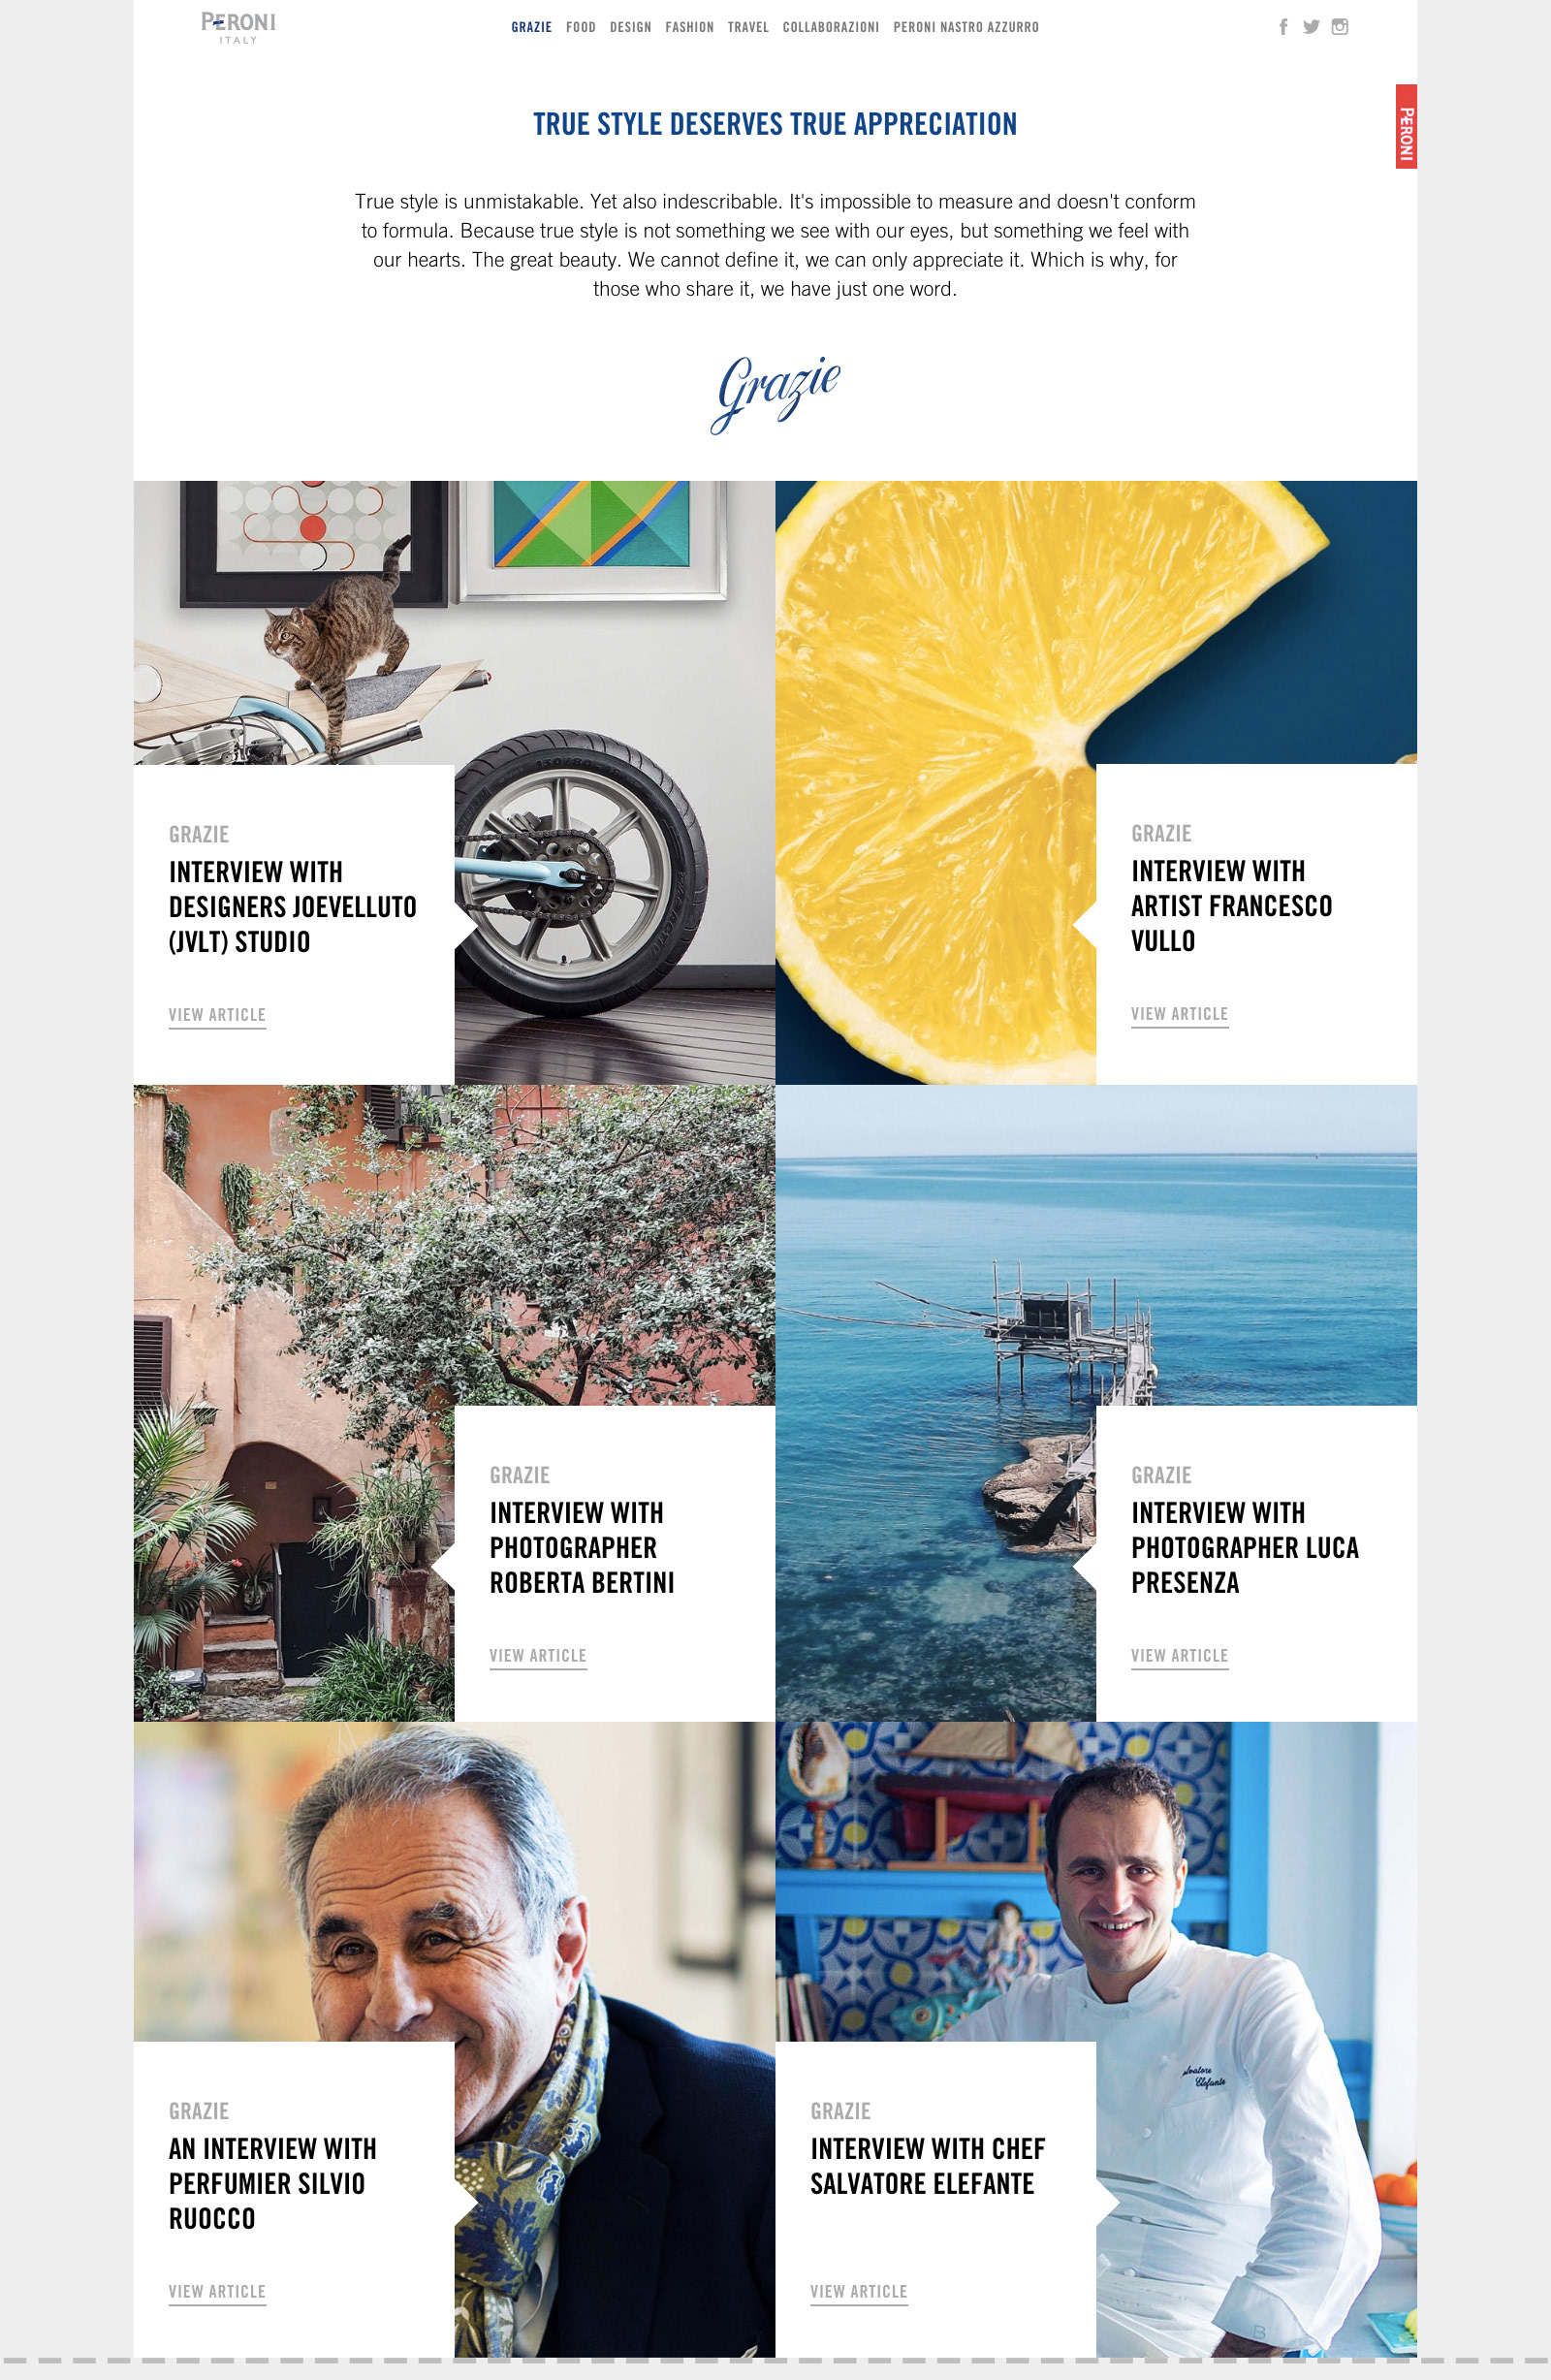
Task: Click the Grazie script signature graphic
Action: tap(775, 393)
